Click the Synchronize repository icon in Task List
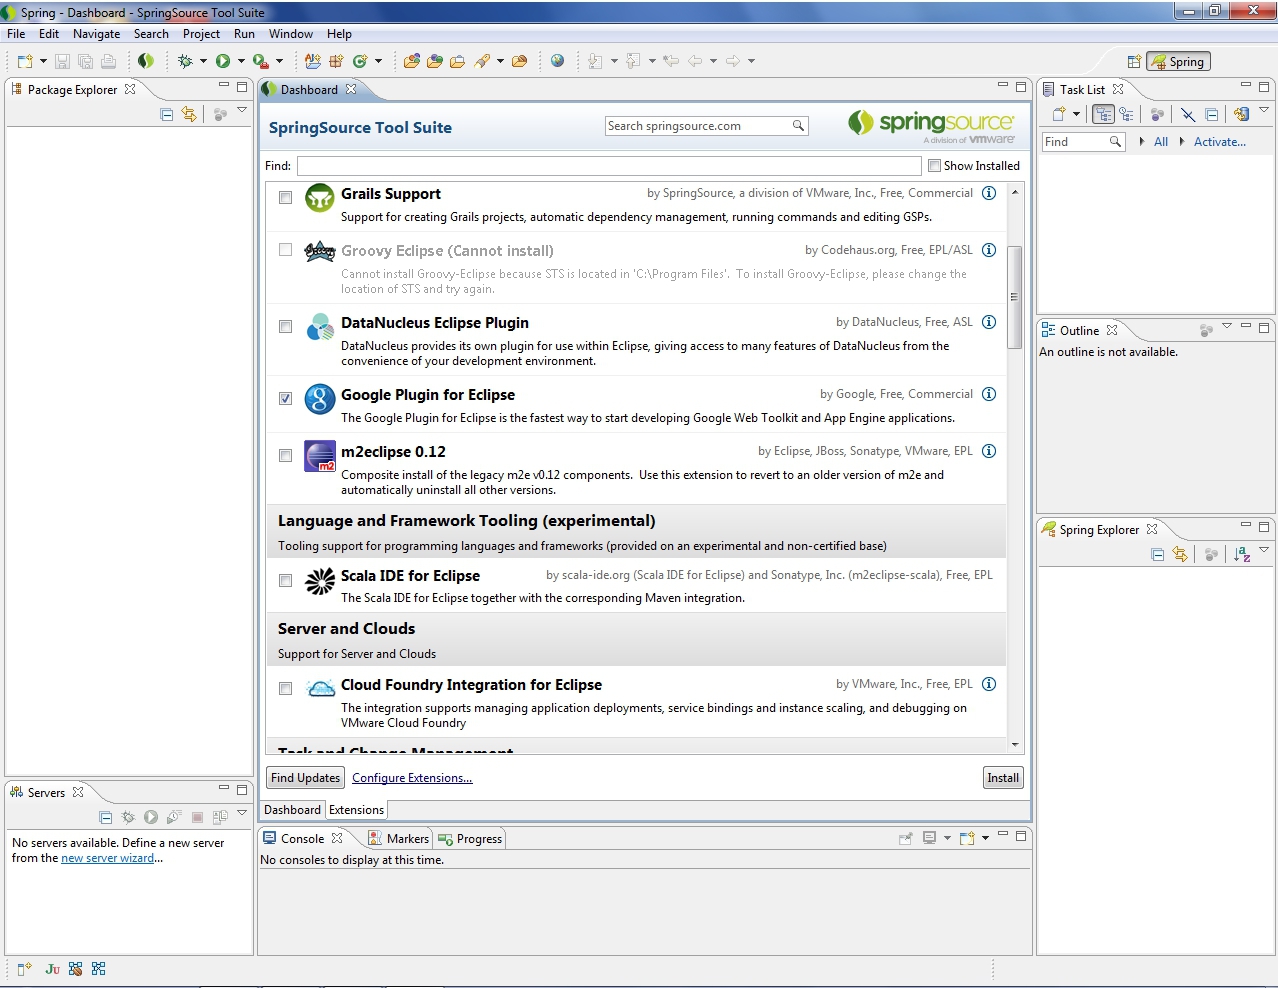 point(1242,113)
